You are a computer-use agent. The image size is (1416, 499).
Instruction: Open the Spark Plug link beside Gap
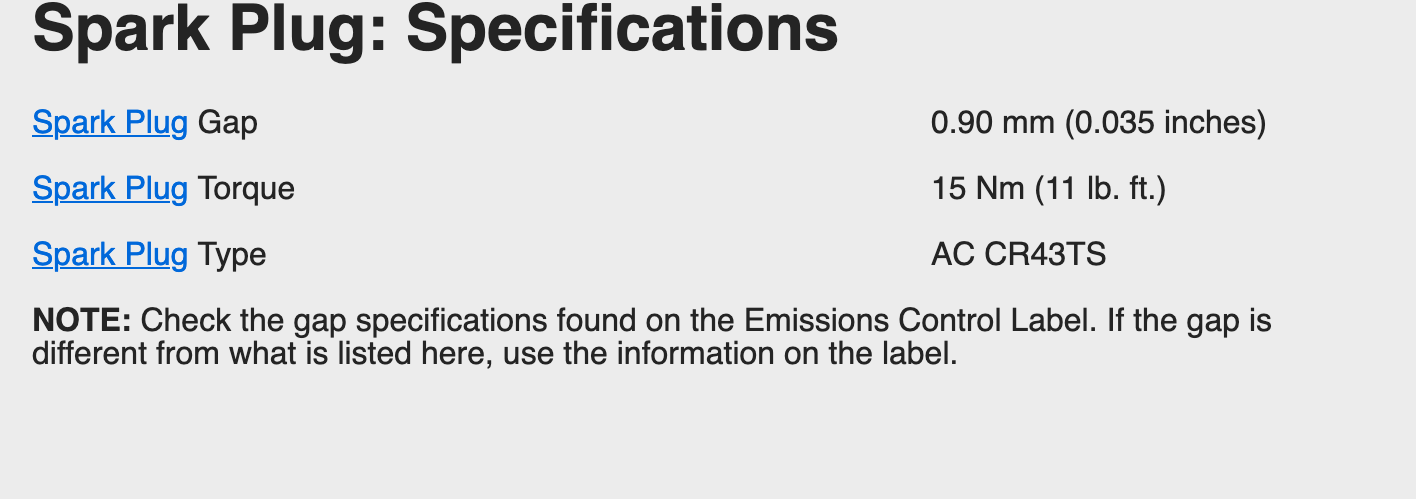pyautogui.click(x=110, y=123)
